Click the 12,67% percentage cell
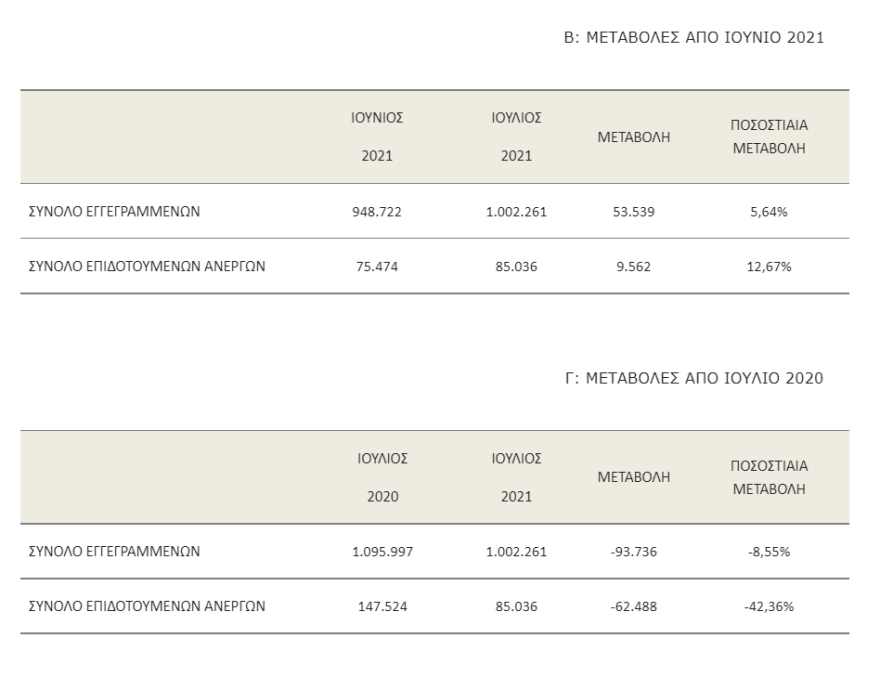This screenshot has height=677, width=880. pyautogui.click(x=770, y=267)
